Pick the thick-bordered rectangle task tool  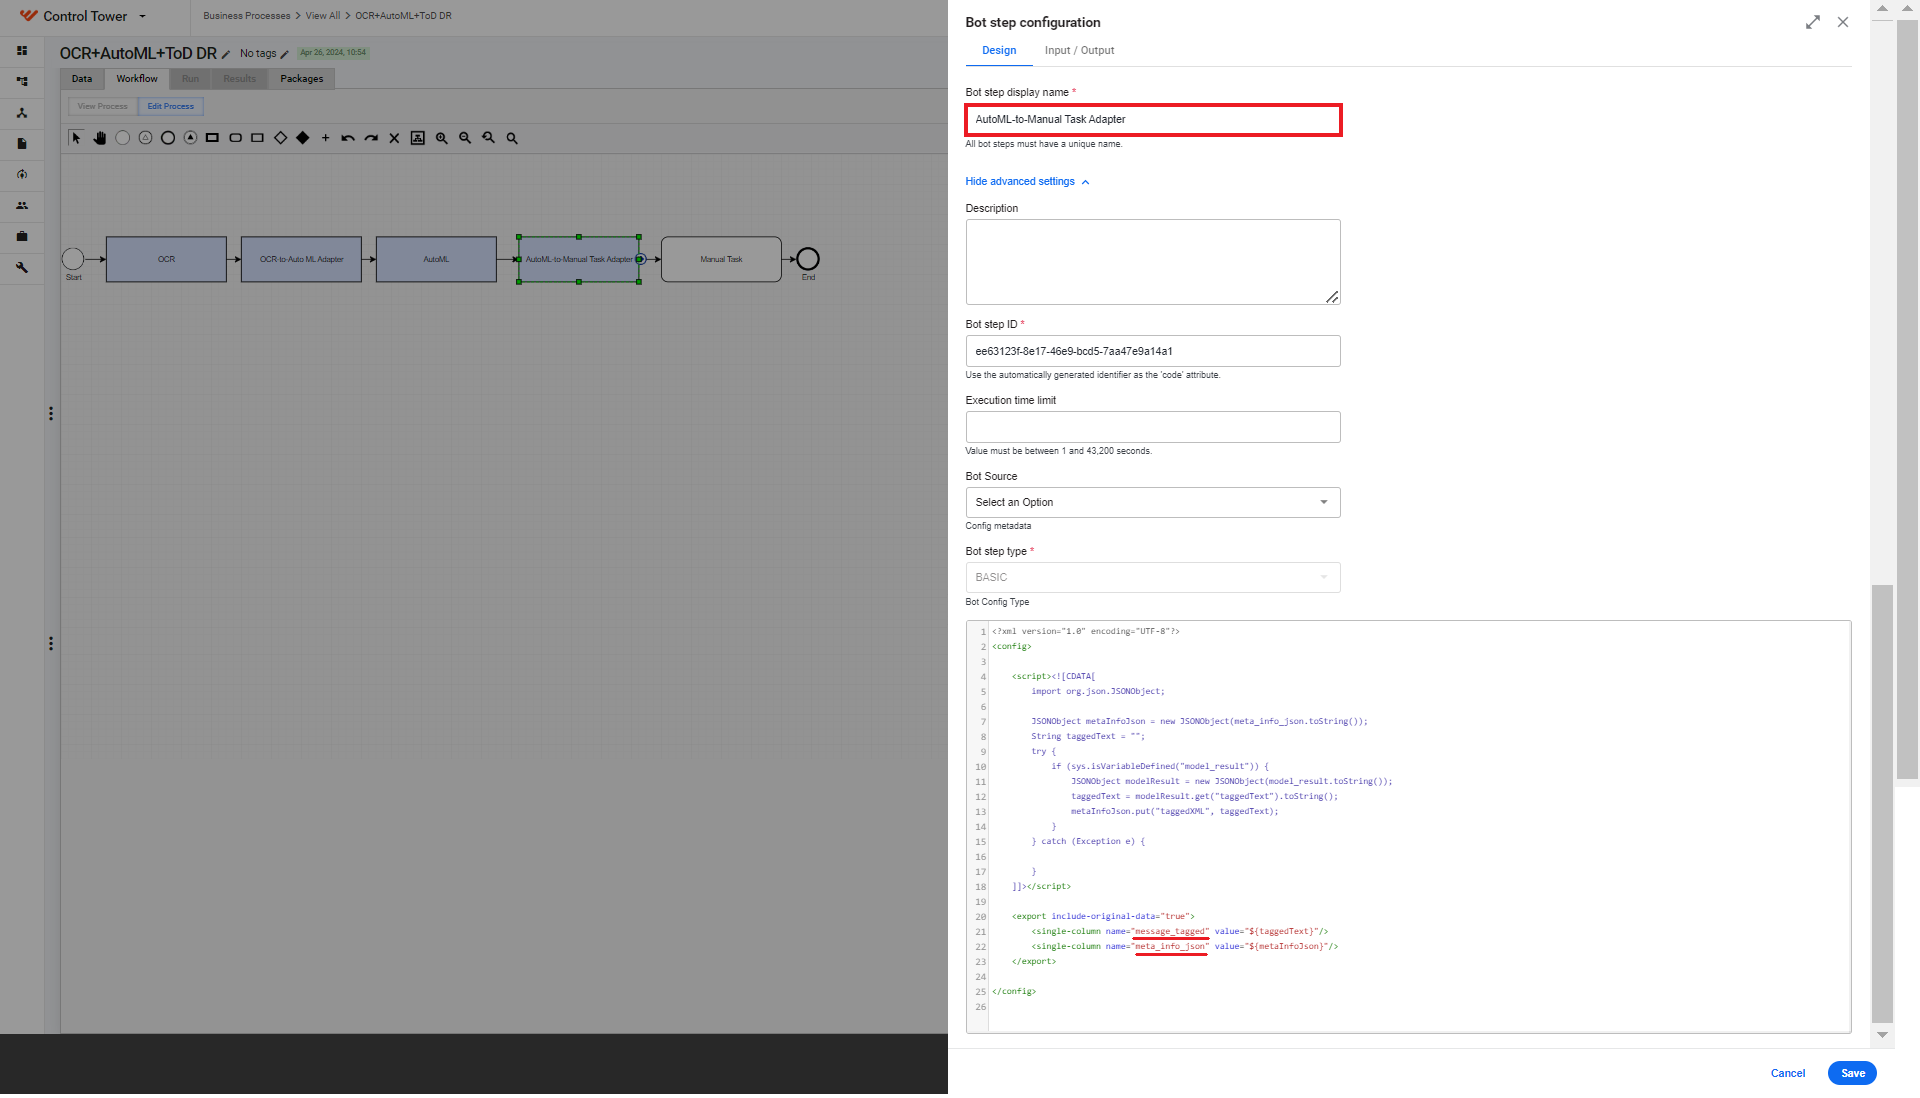point(212,138)
